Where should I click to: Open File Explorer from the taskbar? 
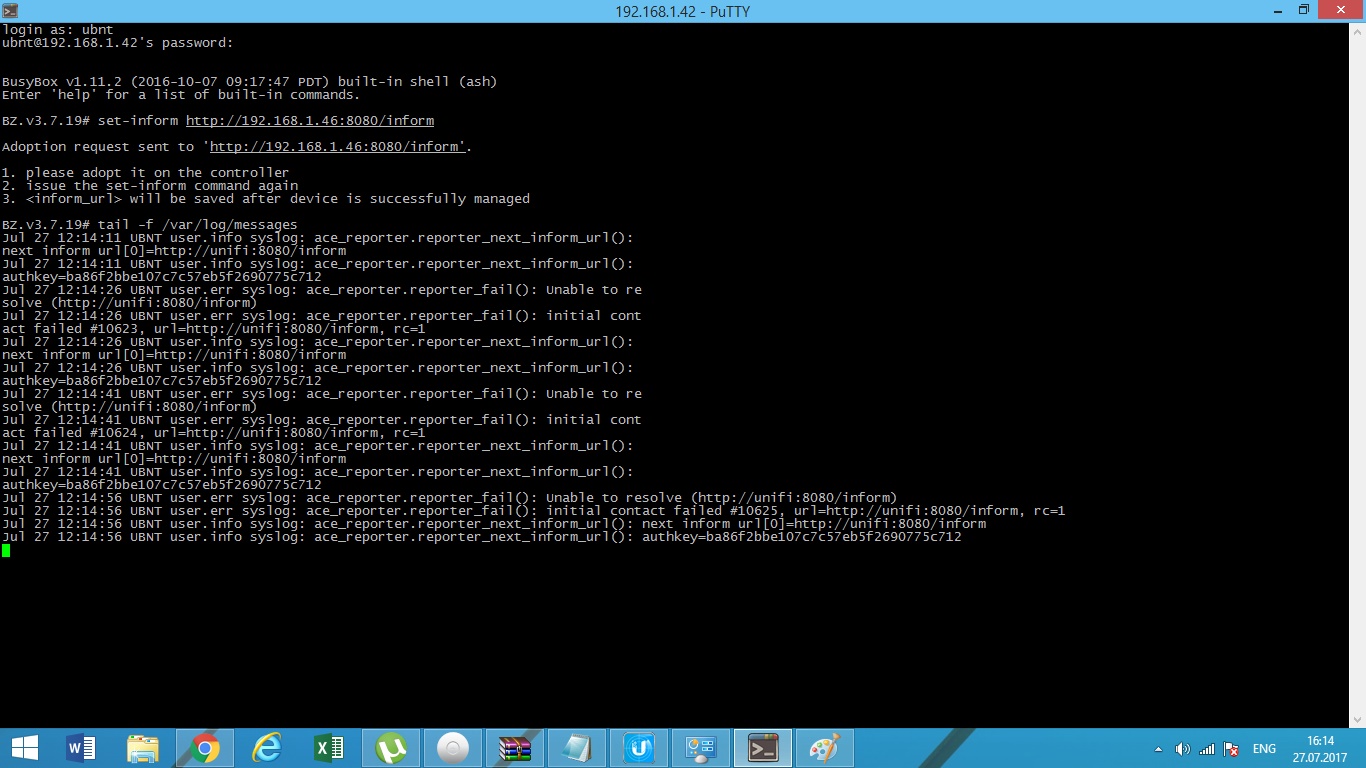pos(143,748)
